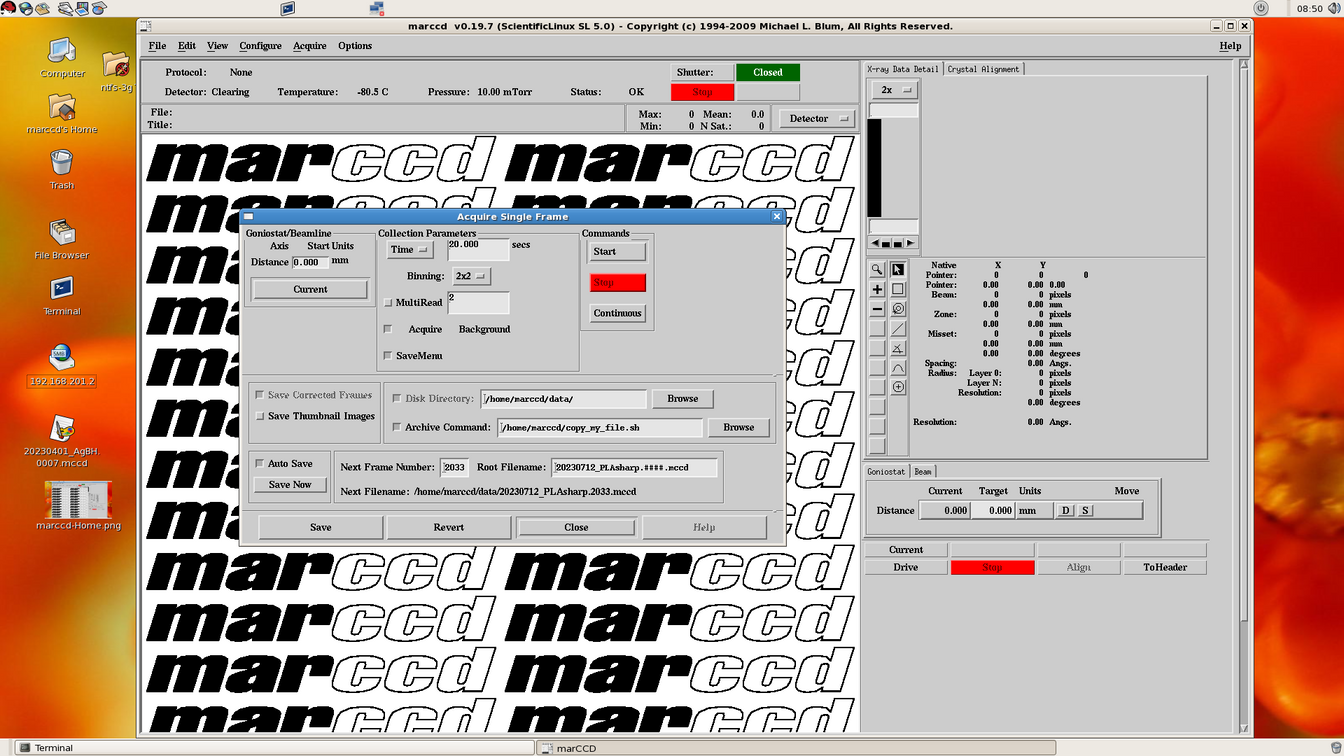
Task: Click the Revert button
Action: click(449, 527)
